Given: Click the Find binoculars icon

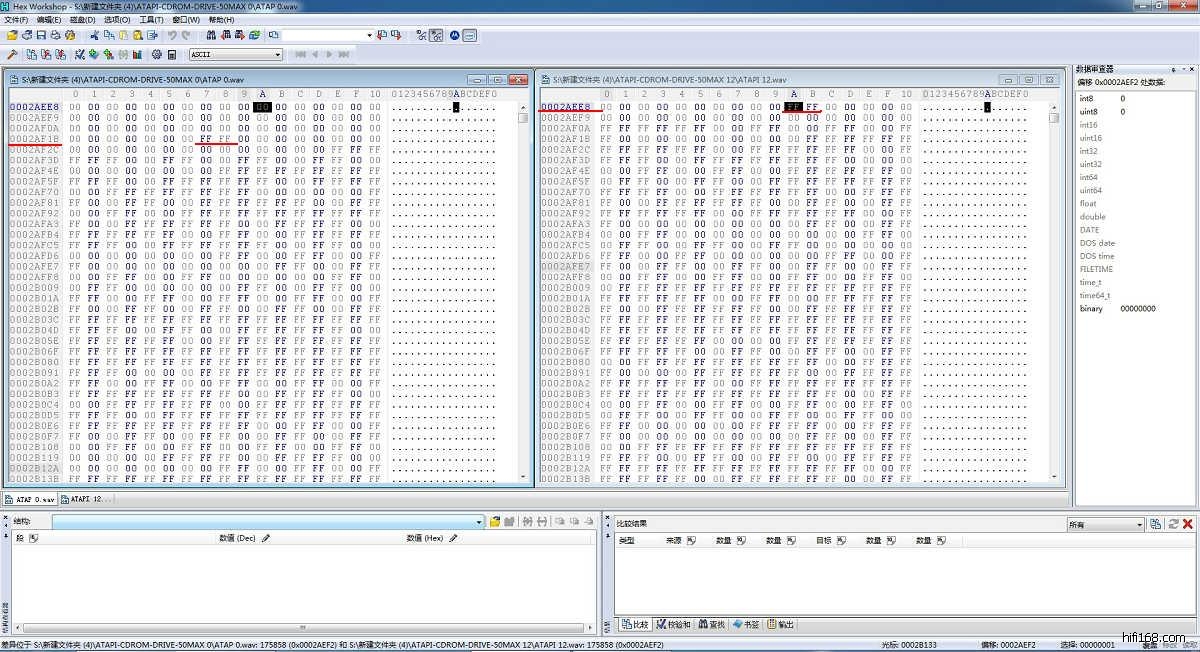Looking at the screenshot, I should 212,35.
